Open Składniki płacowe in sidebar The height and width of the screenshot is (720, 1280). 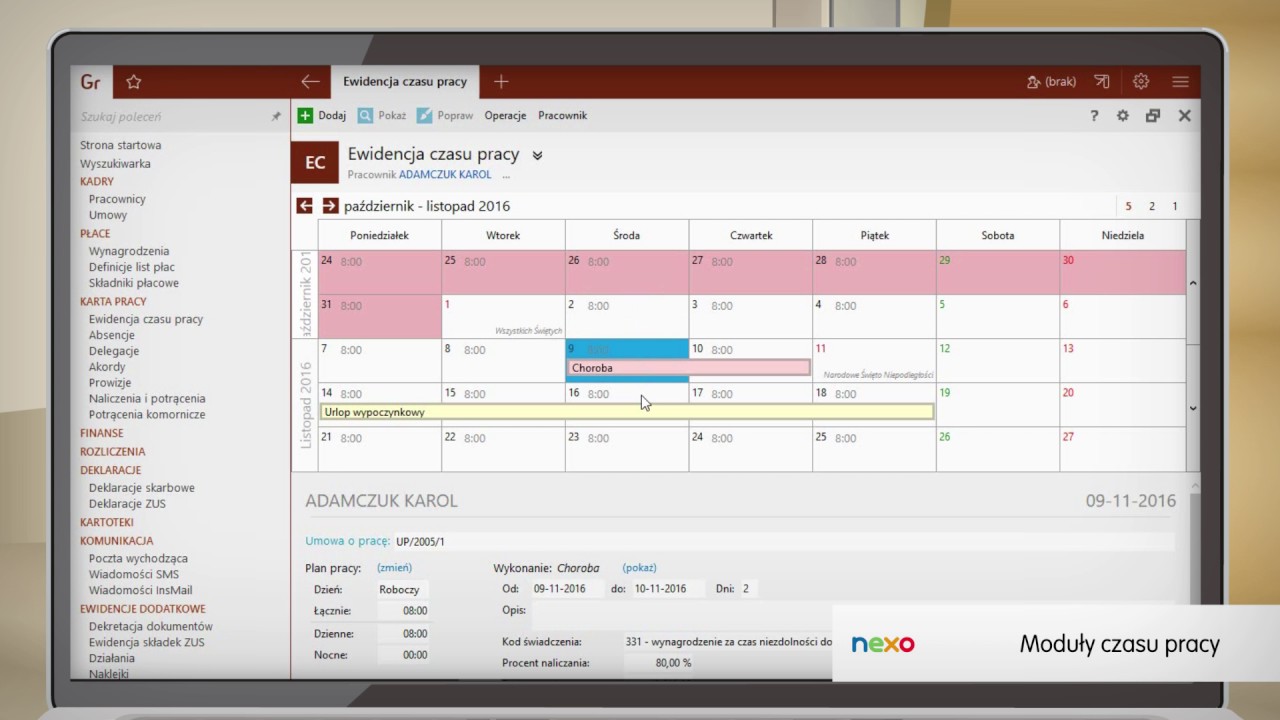[134, 283]
